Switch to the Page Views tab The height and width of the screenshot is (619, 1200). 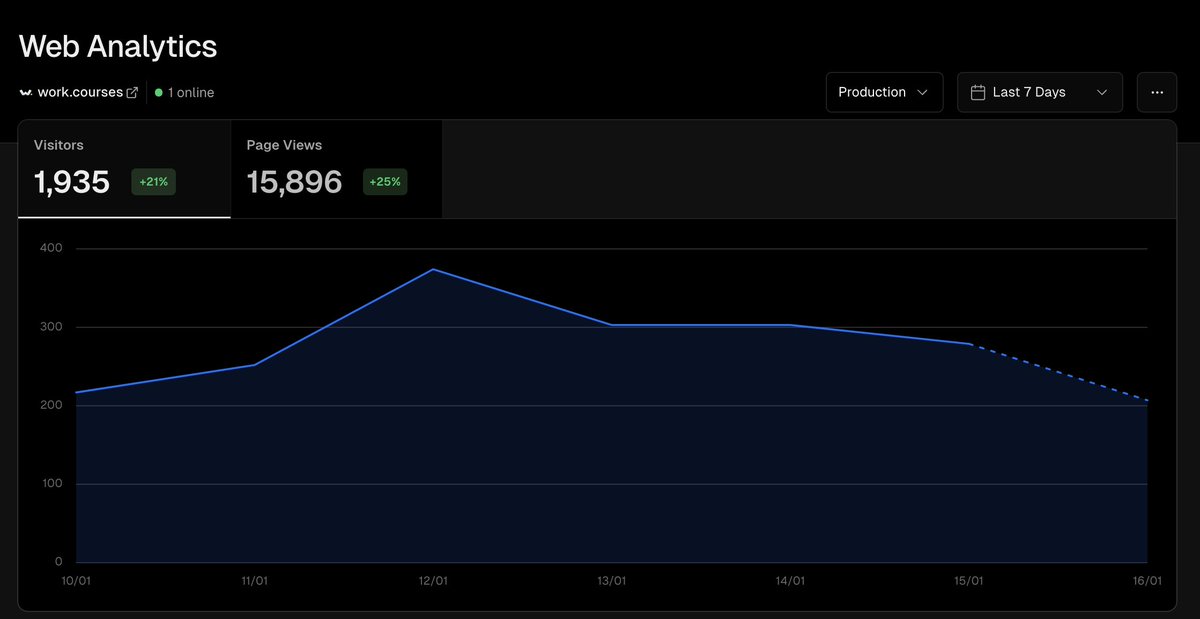(x=336, y=169)
